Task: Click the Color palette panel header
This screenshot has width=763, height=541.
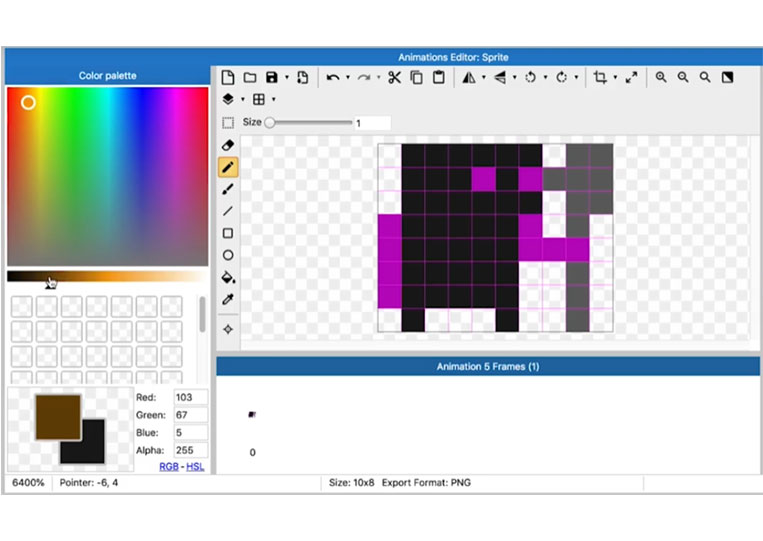Action: (x=108, y=75)
